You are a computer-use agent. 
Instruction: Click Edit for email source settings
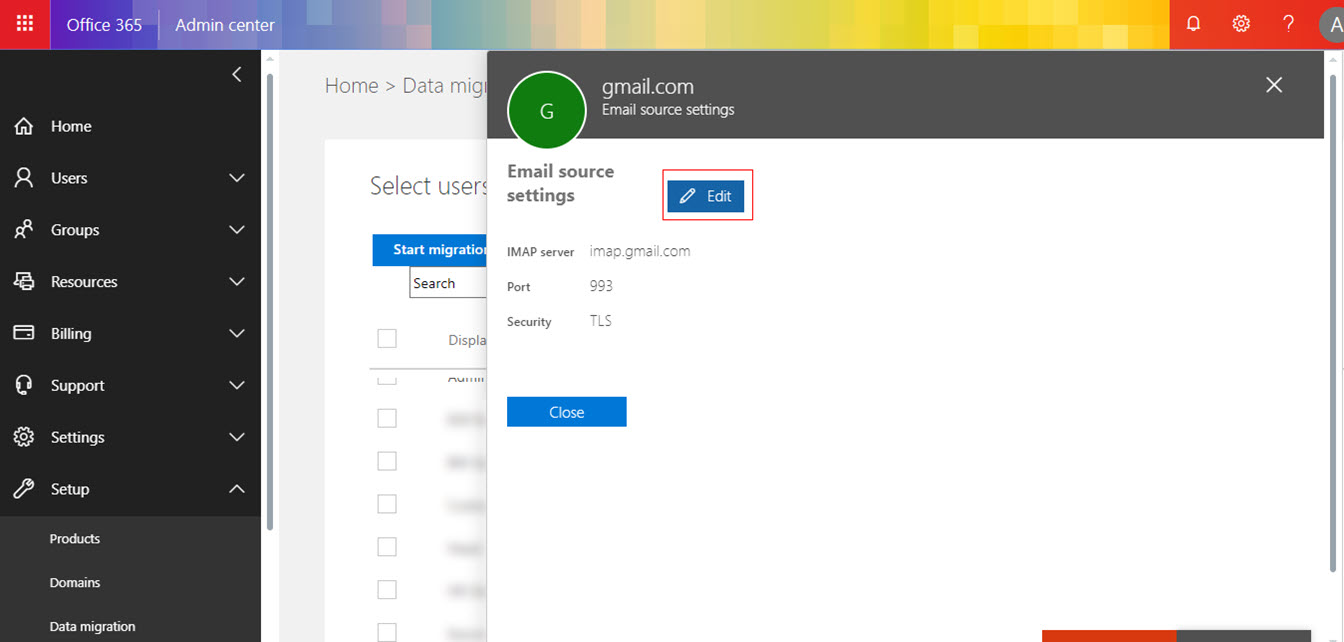click(706, 196)
